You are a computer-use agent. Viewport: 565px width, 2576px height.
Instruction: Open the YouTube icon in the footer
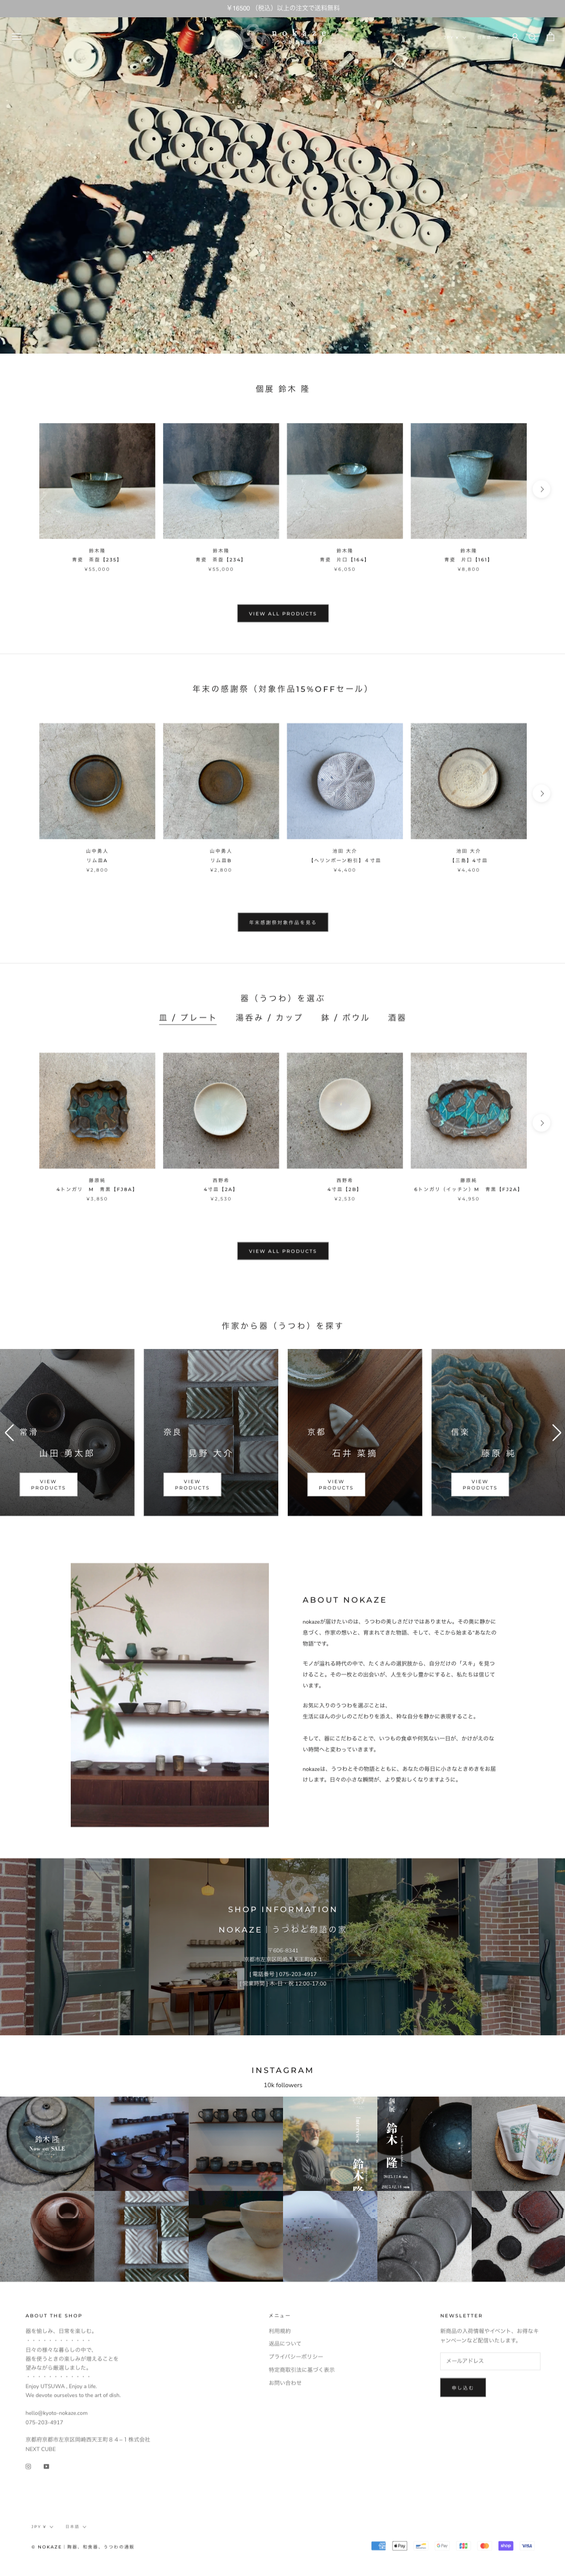pyautogui.click(x=46, y=2466)
